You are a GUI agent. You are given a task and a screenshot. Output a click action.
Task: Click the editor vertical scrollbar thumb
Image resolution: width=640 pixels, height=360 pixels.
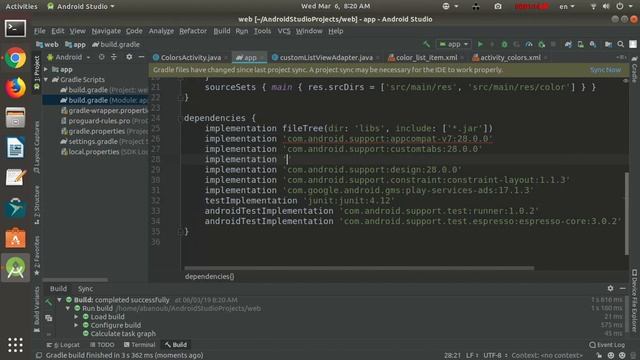pos(627,213)
